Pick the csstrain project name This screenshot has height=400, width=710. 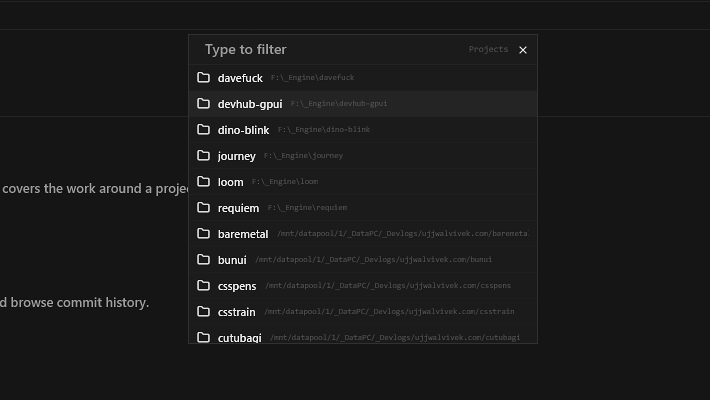(x=236, y=312)
